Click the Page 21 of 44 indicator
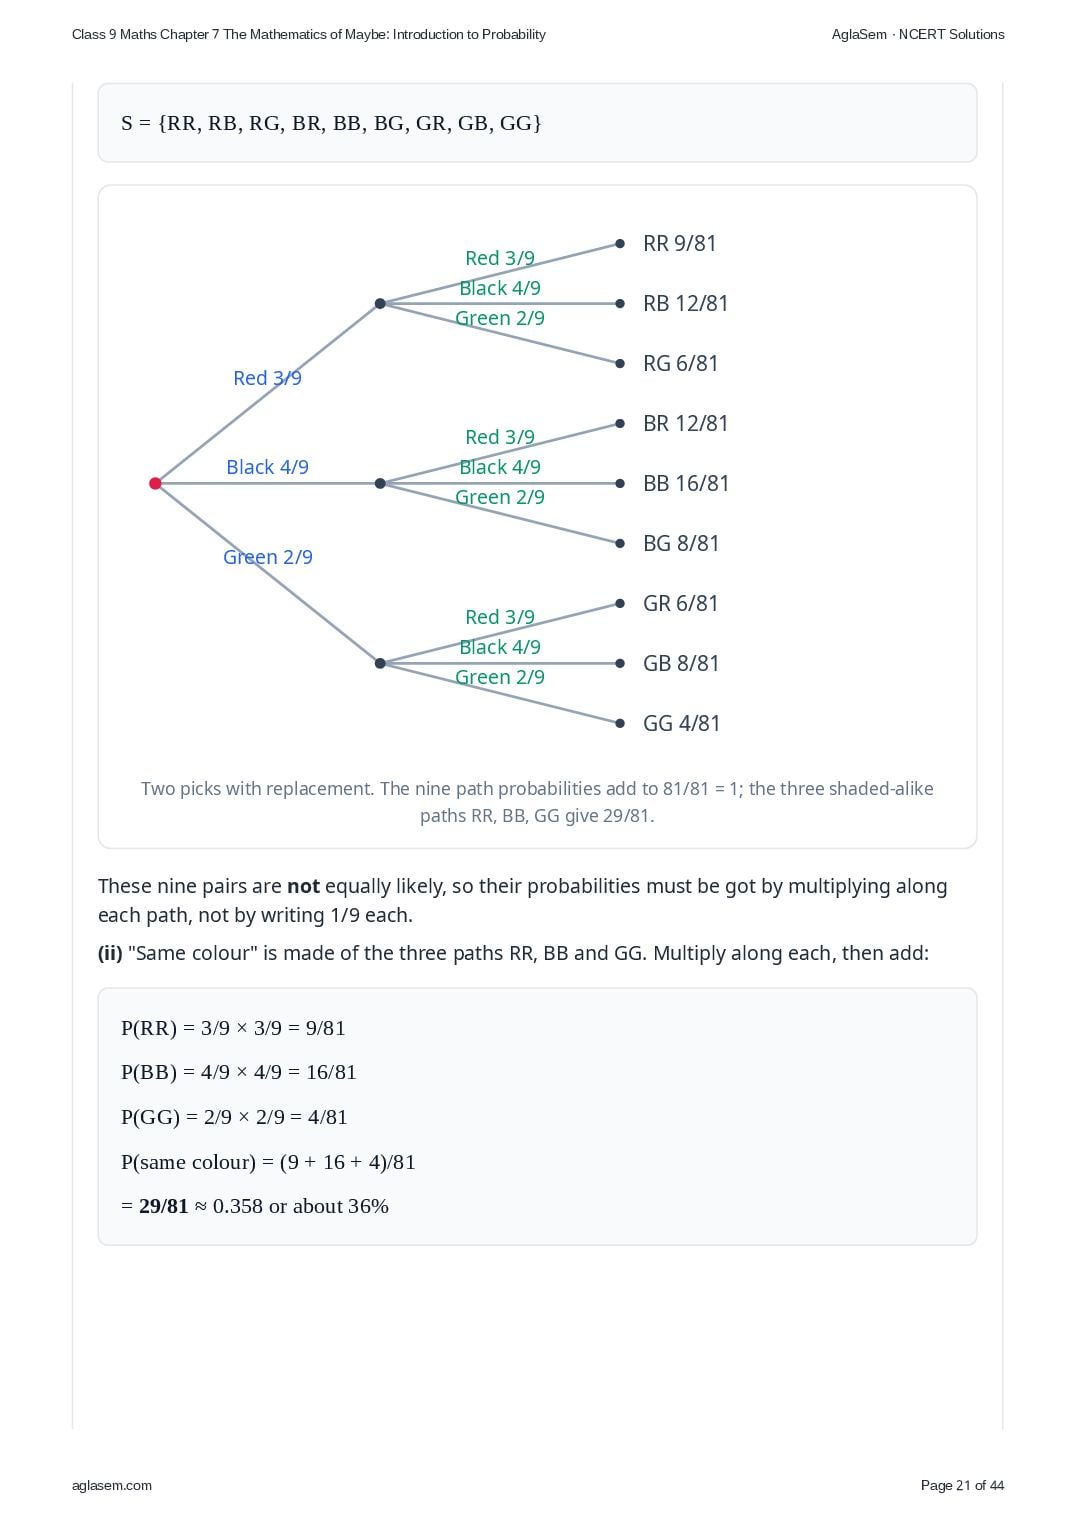The height and width of the screenshot is (1522, 1076). pyautogui.click(x=962, y=1485)
